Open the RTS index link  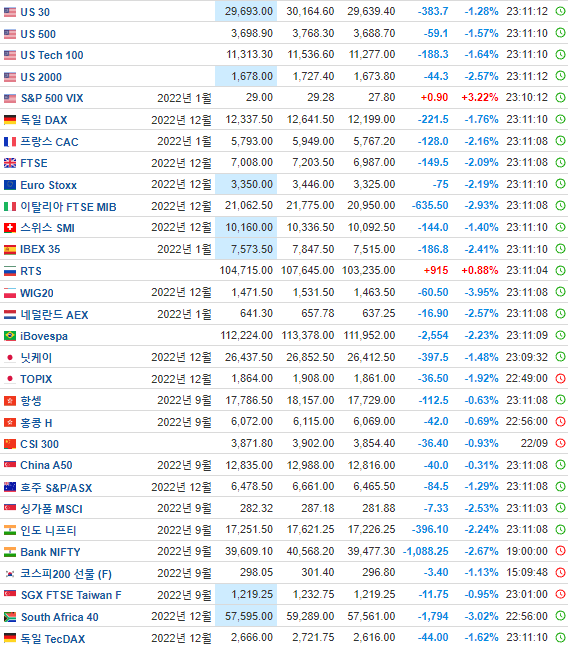[31, 271]
